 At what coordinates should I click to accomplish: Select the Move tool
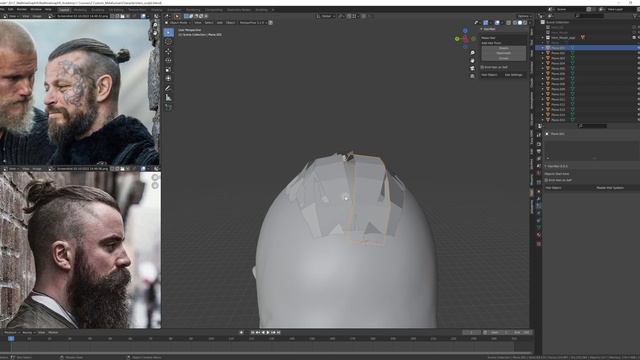click(x=168, y=51)
